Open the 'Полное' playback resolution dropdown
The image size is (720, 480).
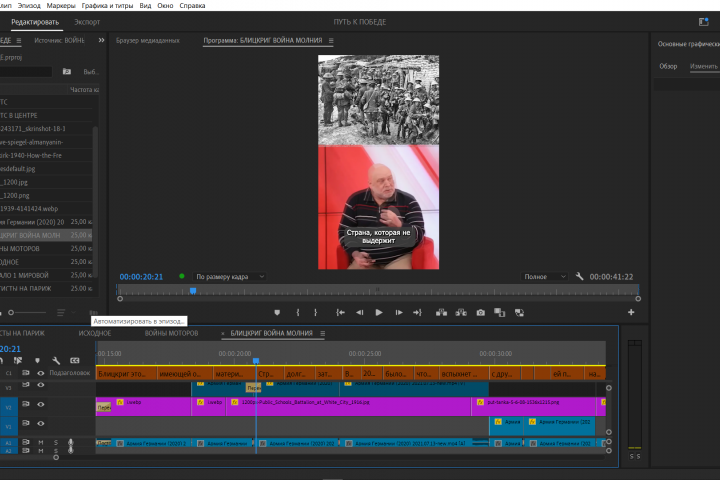(x=545, y=277)
